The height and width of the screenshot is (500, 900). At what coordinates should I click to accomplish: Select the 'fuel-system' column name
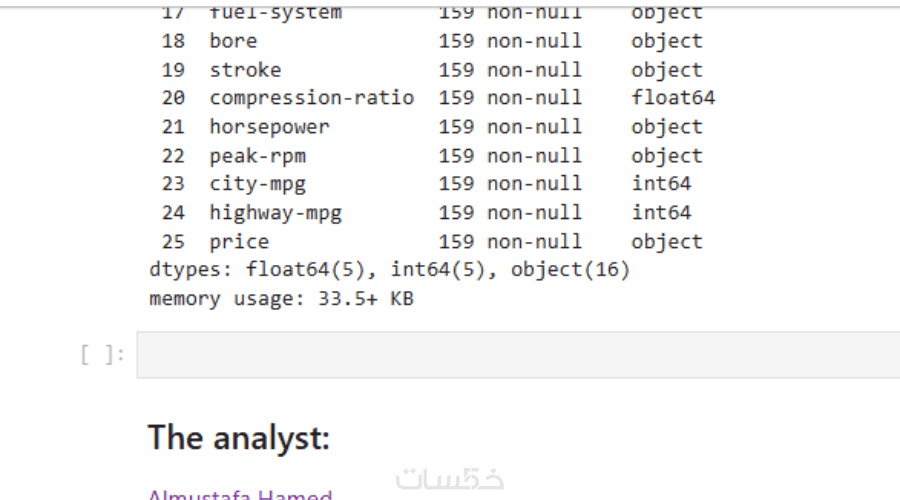pos(275,13)
